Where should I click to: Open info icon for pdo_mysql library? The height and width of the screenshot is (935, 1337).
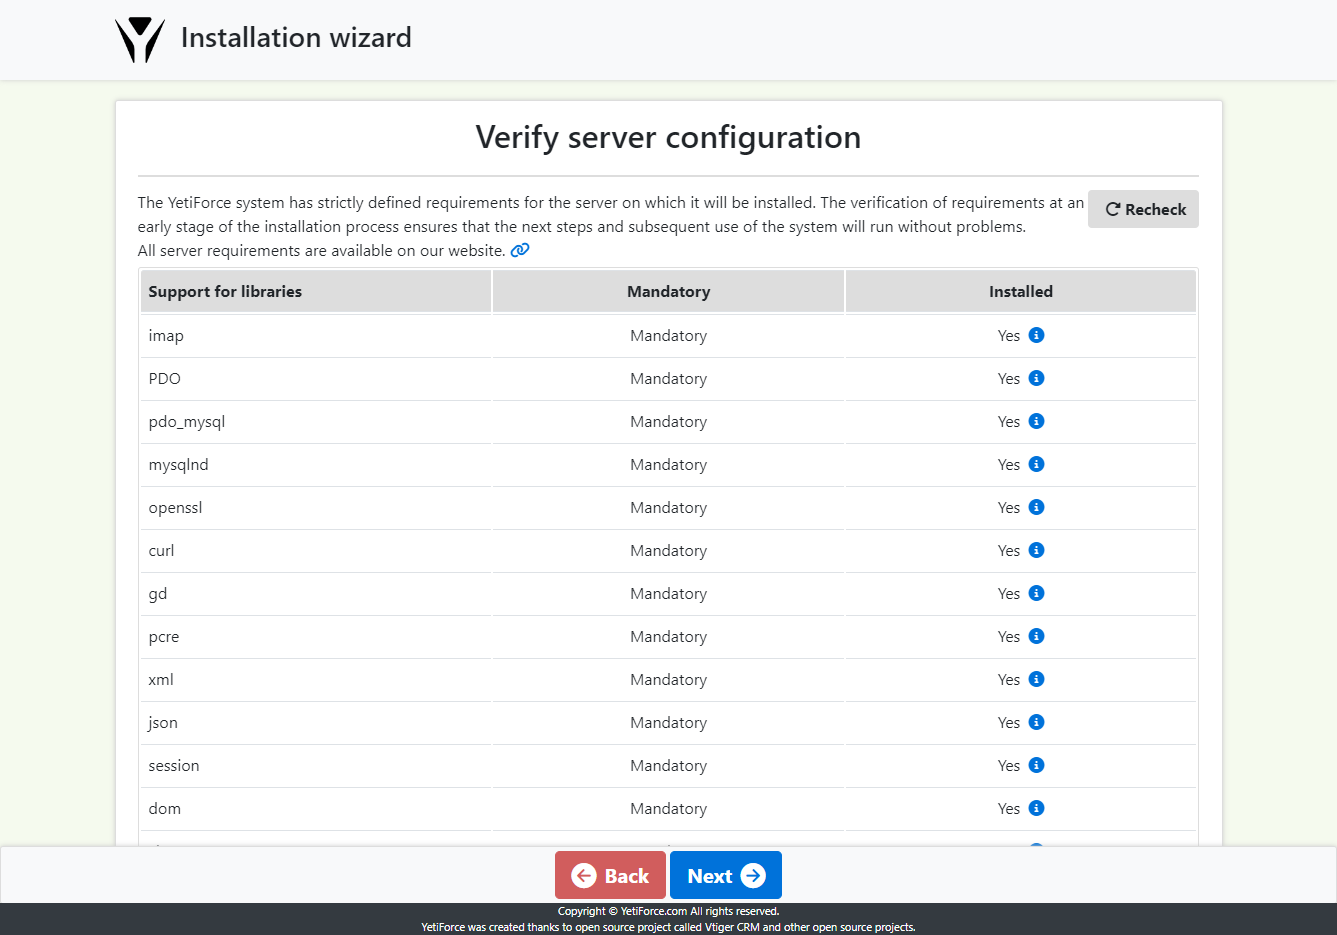click(x=1036, y=421)
